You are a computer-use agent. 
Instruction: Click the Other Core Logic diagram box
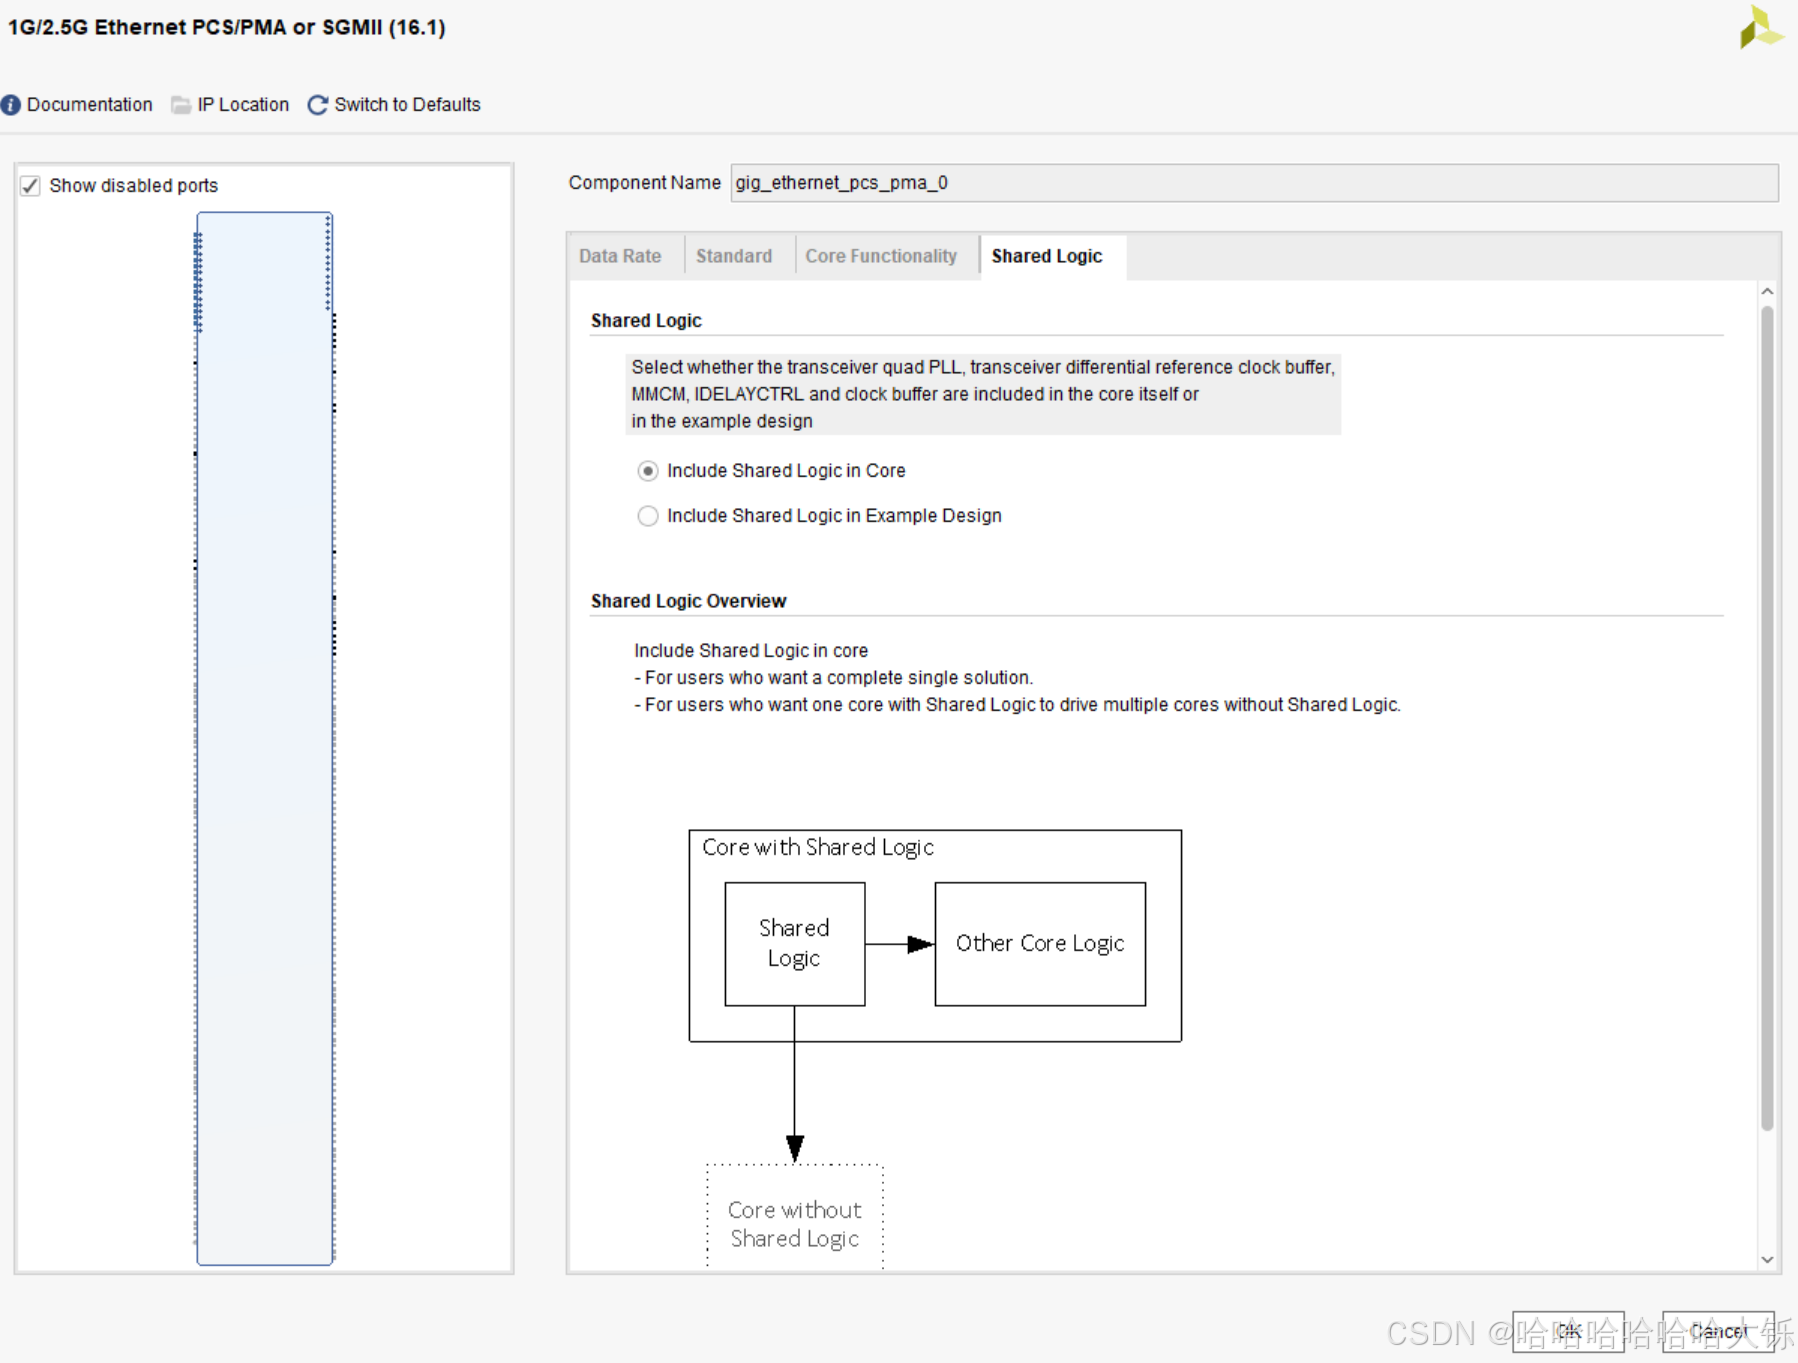(1040, 944)
